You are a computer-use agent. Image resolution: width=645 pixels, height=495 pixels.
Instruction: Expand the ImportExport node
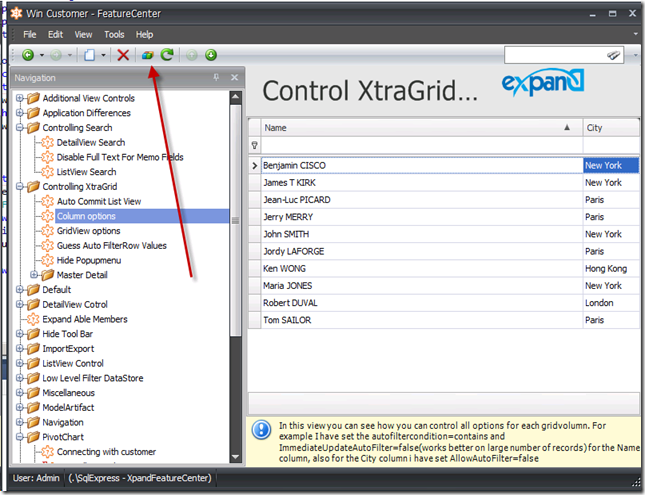tap(19, 349)
